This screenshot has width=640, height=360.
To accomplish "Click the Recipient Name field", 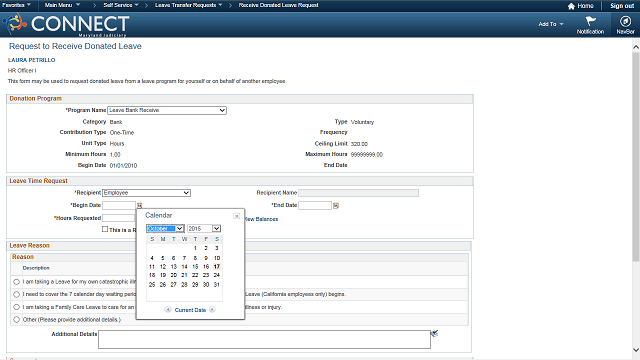I will click(x=358, y=193).
